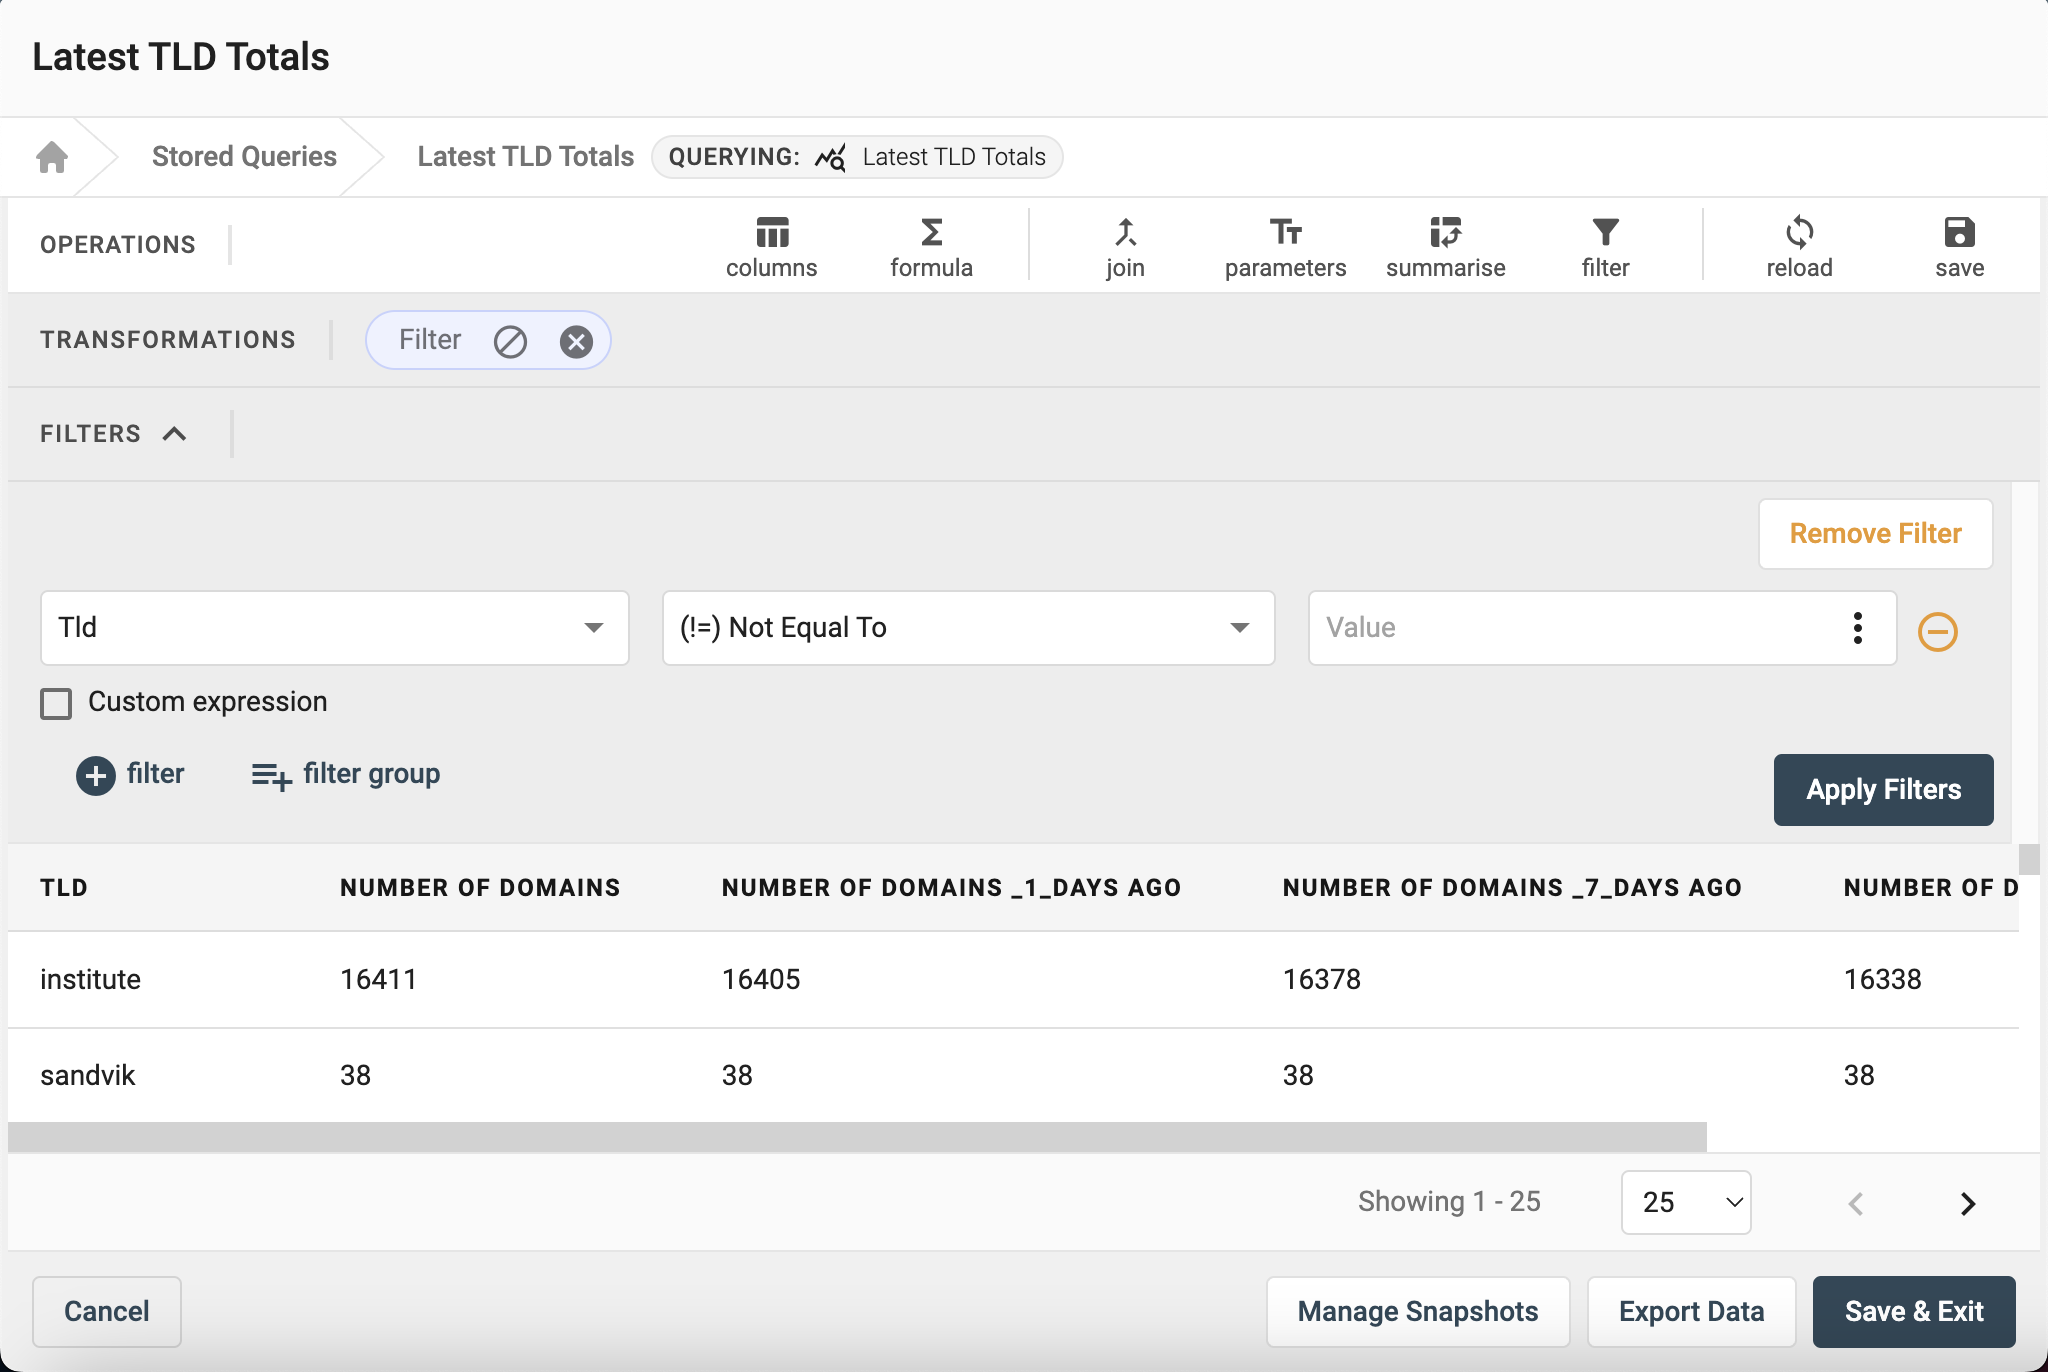Go to home via house icon

click(x=52, y=157)
